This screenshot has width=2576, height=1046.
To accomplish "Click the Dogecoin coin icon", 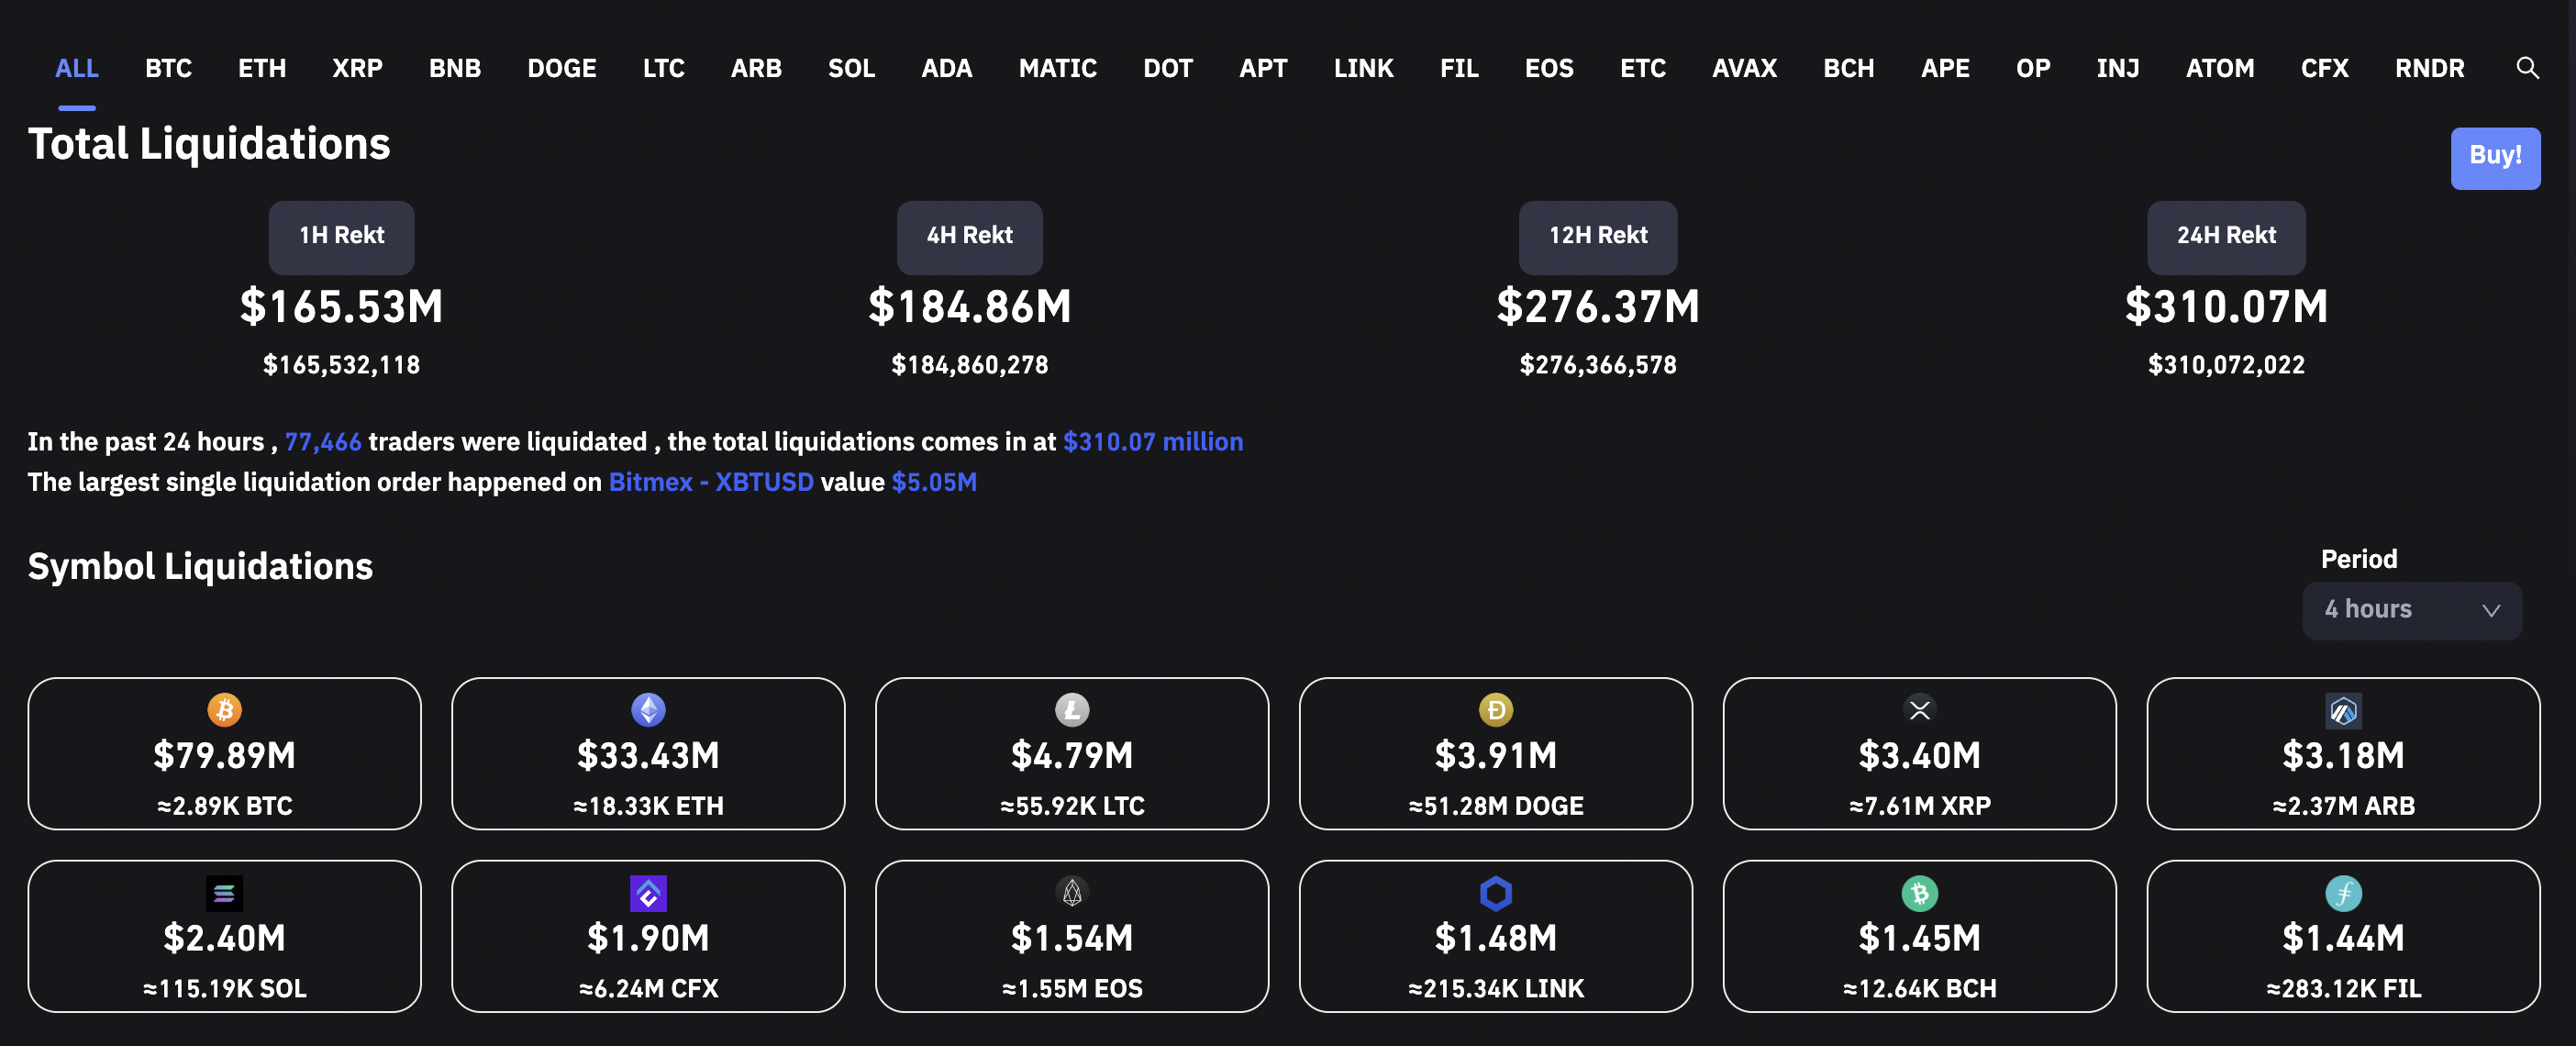I will coord(1495,710).
